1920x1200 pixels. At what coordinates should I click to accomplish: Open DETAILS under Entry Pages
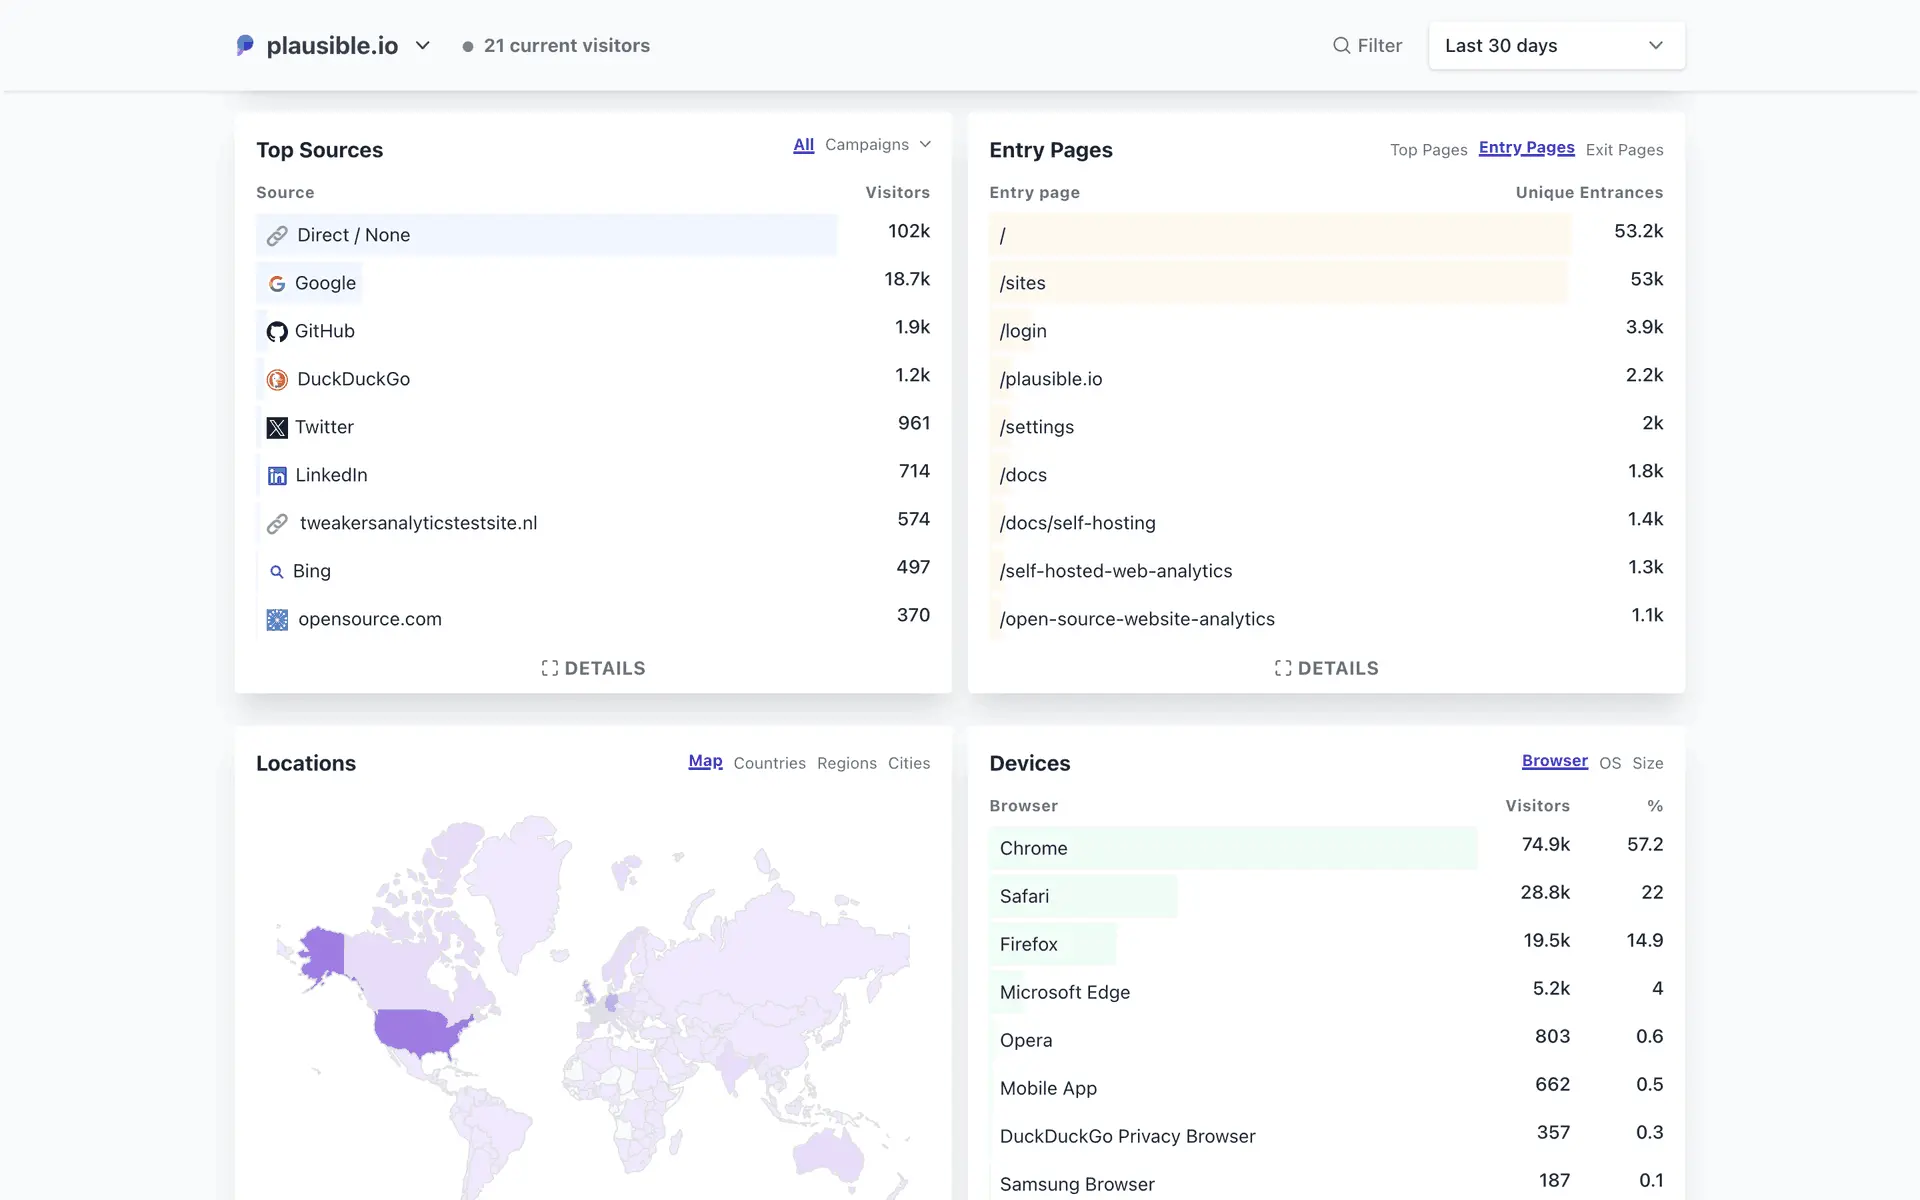(1326, 668)
